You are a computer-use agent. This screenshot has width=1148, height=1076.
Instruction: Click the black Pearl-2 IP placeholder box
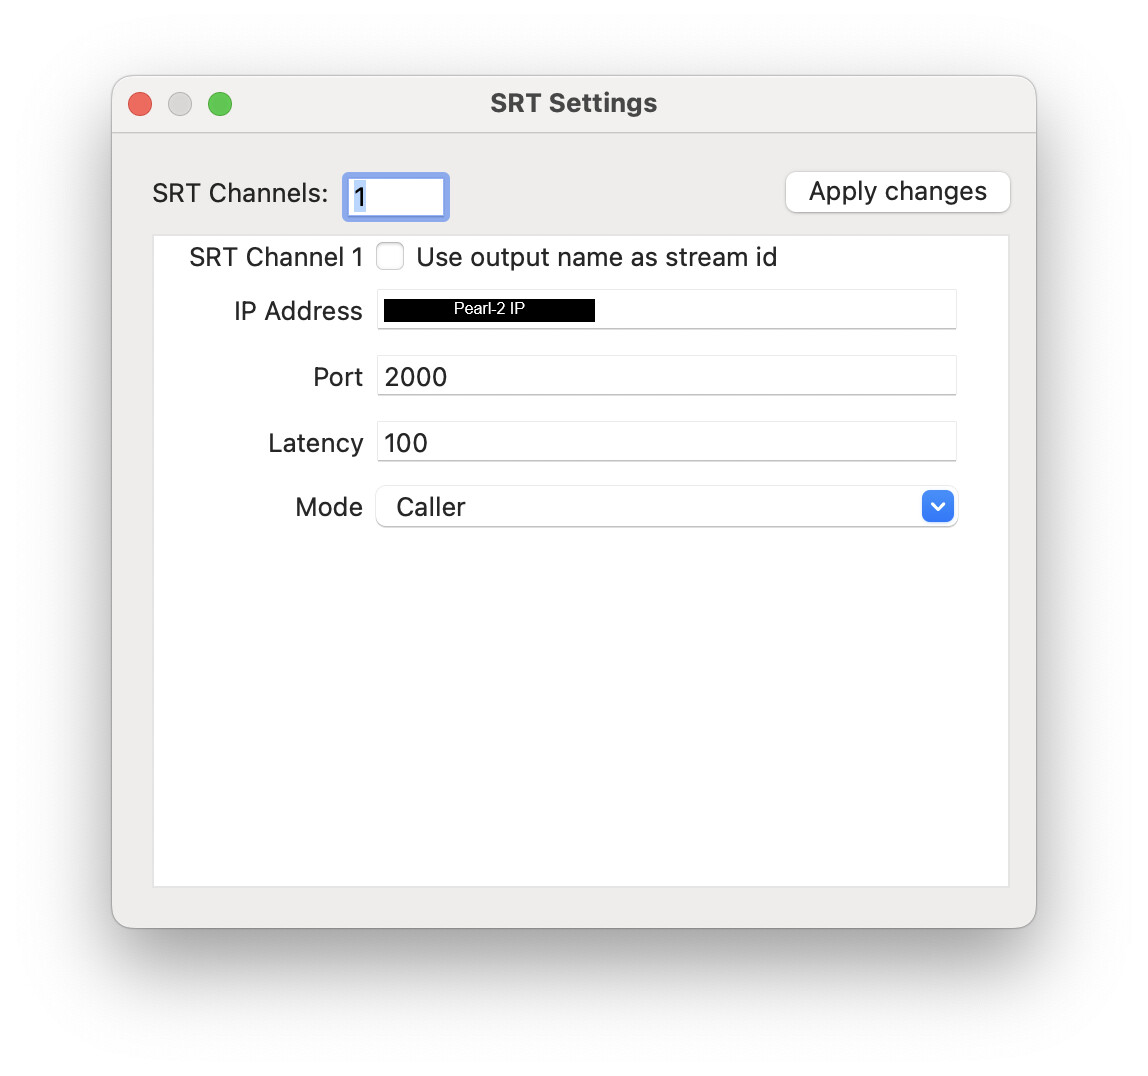coord(489,310)
